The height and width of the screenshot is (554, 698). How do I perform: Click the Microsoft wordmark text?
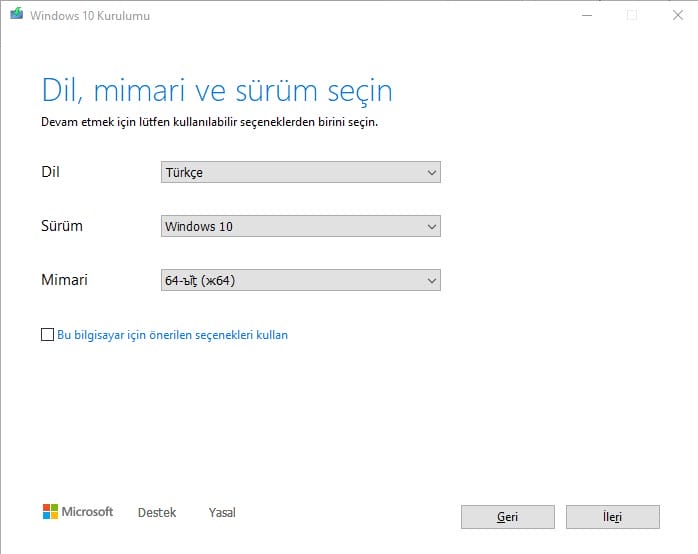pos(88,512)
